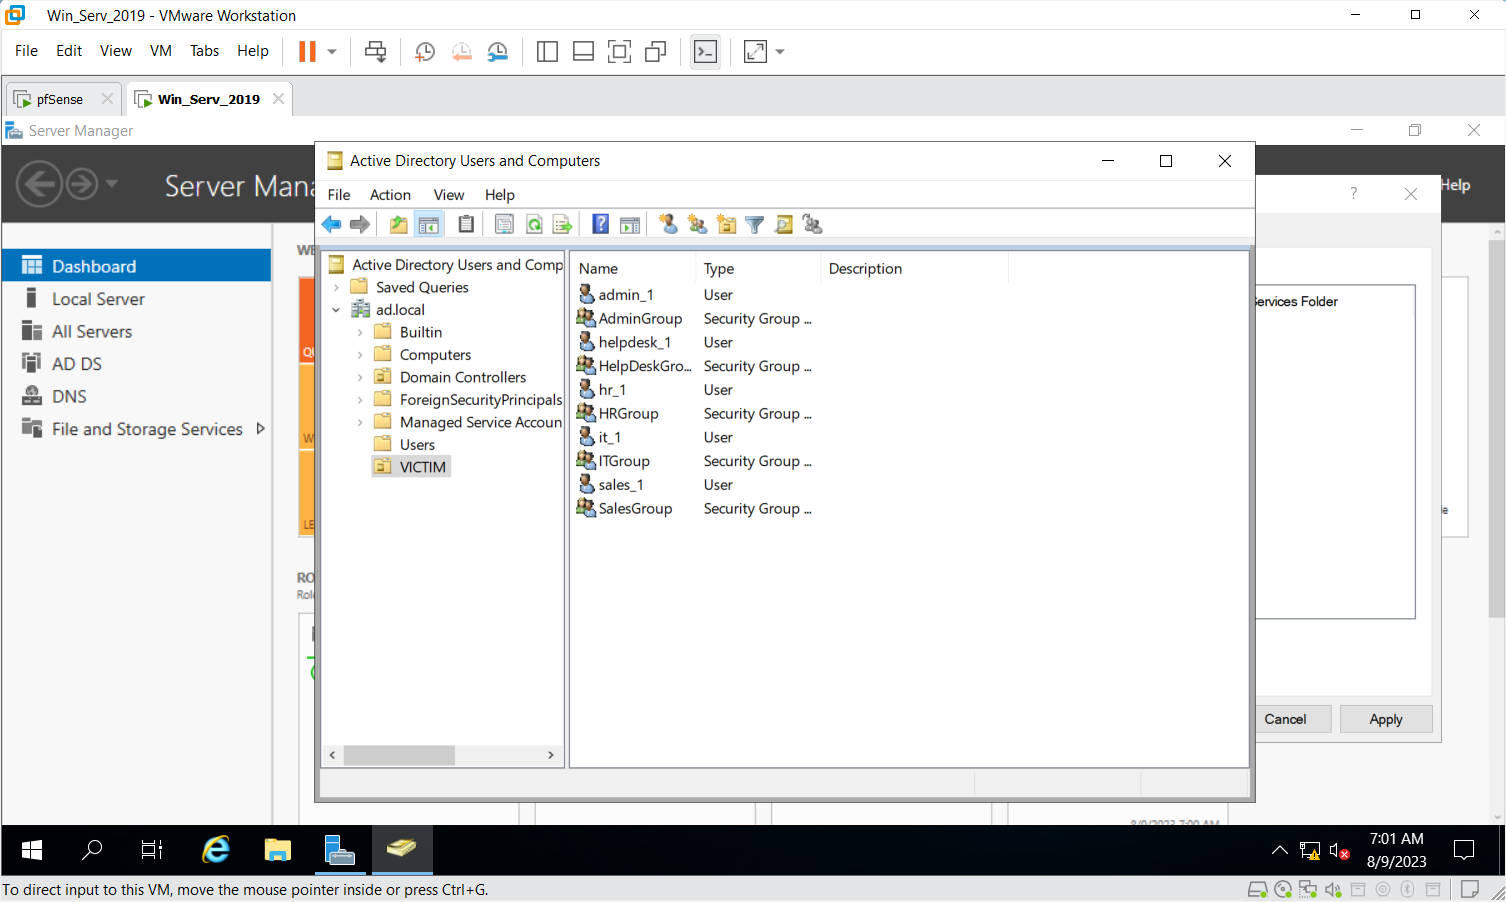The height and width of the screenshot is (902, 1506).
Task: Pause the VM with orange pause icon
Action: 308,51
